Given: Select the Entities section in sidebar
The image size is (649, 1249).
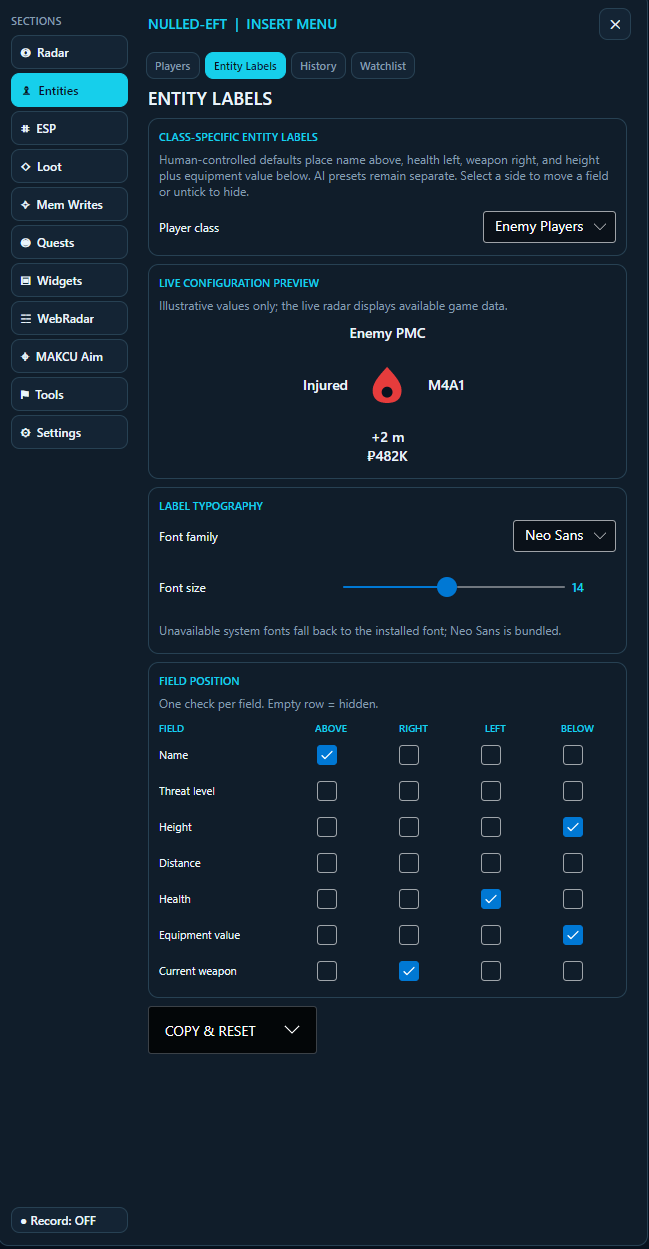Looking at the screenshot, I should click(69, 90).
